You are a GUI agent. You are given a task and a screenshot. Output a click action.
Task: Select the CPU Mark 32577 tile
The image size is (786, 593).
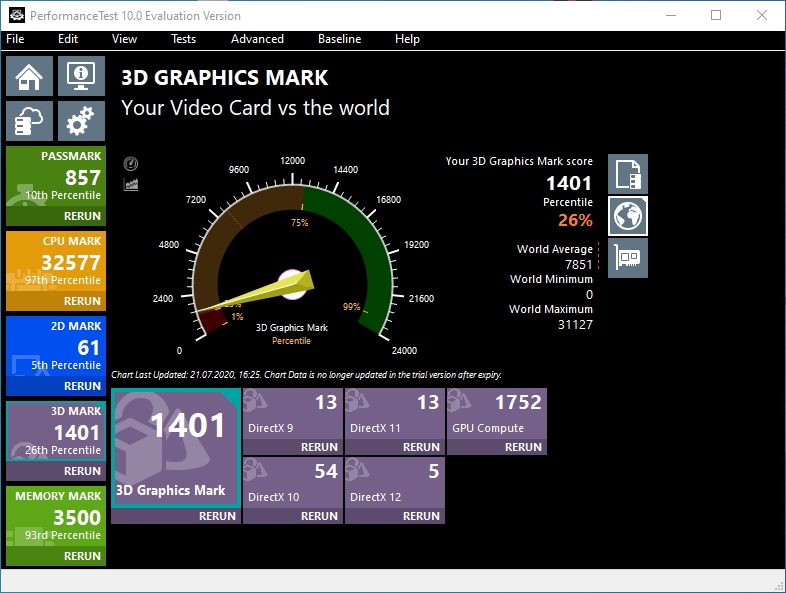tap(56, 261)
